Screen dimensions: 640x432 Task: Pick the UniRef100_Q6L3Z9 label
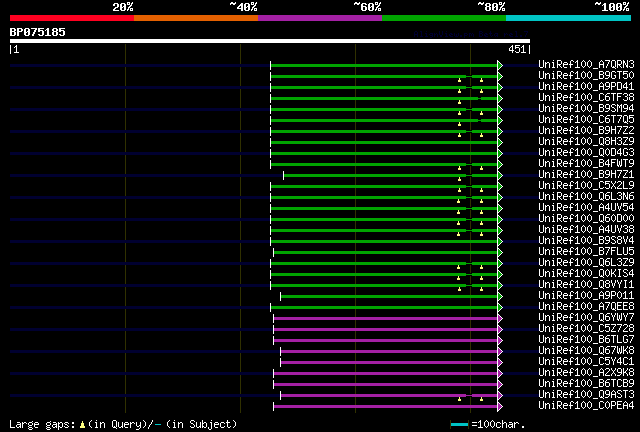tap(586, 263)
